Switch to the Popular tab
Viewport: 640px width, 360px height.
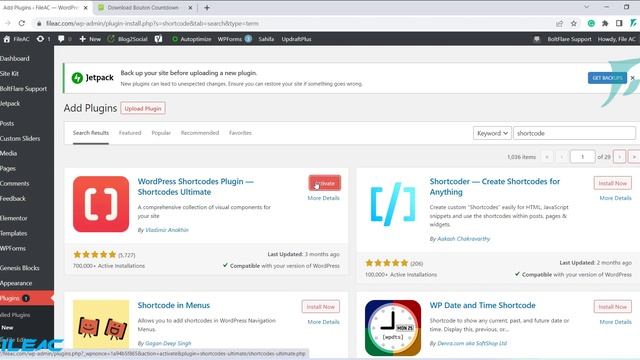point(161,133)
